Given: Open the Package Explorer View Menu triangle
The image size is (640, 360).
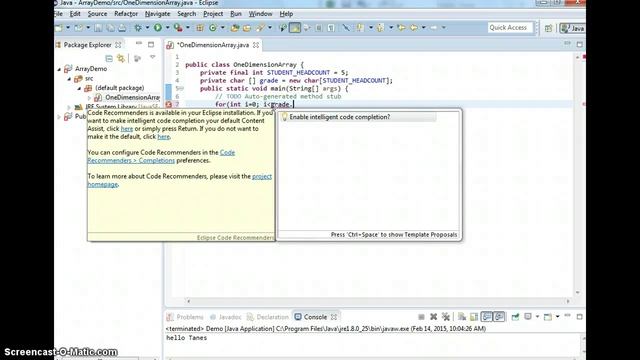Looking at the screenshot, I should [152, 58].
